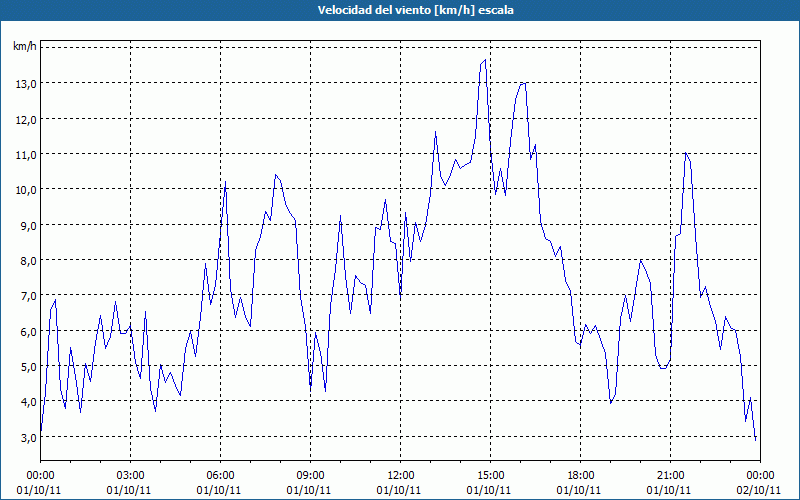800x500 pixels.
Task: Select the 12,0 y-axis label
Action: tap(27, 119)
